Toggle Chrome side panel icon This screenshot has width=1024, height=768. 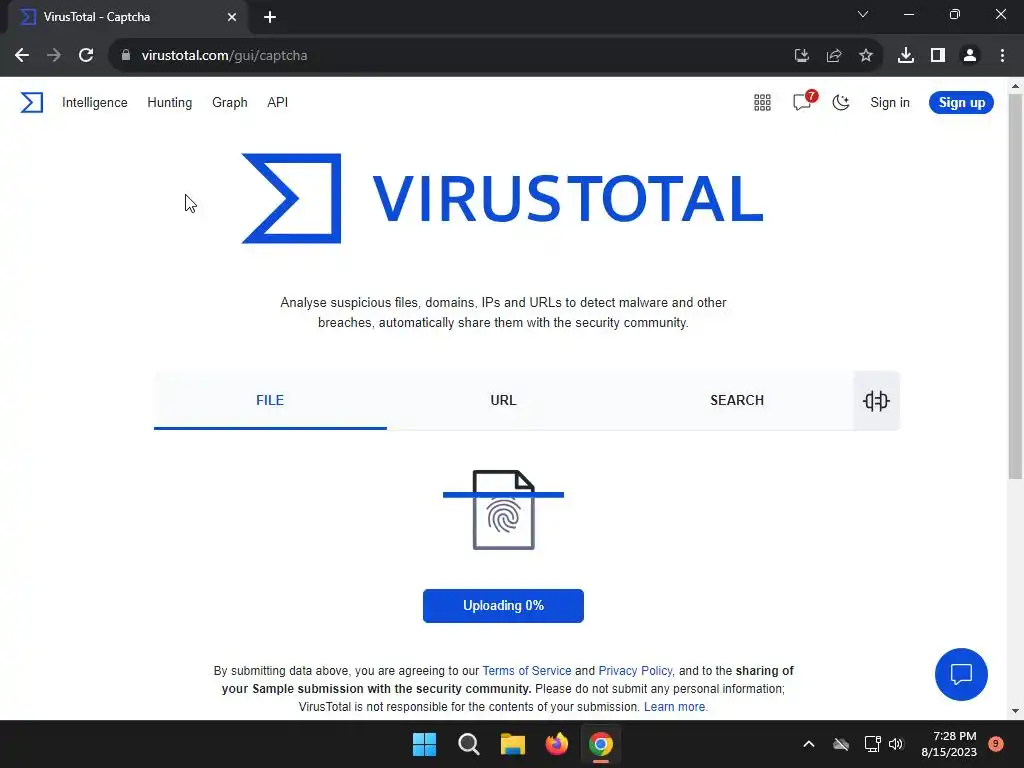point(938,56)
